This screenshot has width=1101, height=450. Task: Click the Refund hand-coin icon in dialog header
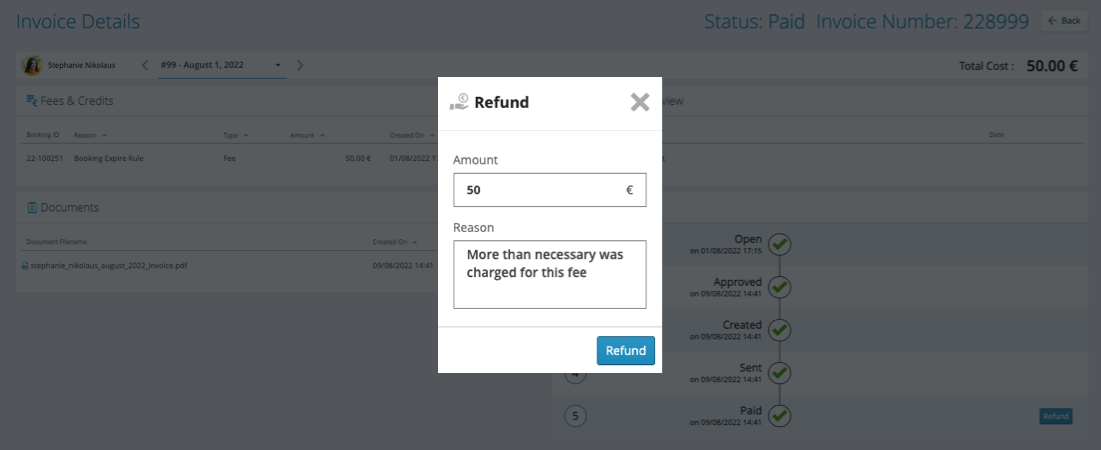click(459, 101)
